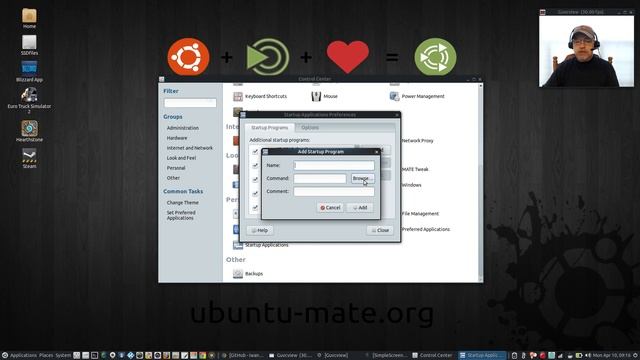This screenshot has height=360, width=640.
Task: Switch to Control Center task in panel
Action: 433,356
